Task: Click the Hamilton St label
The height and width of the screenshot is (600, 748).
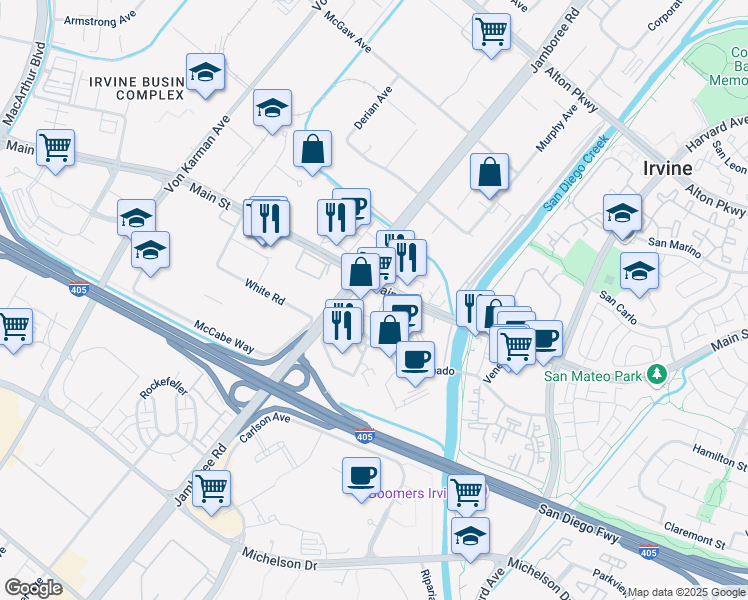Action: coord(719,458)
